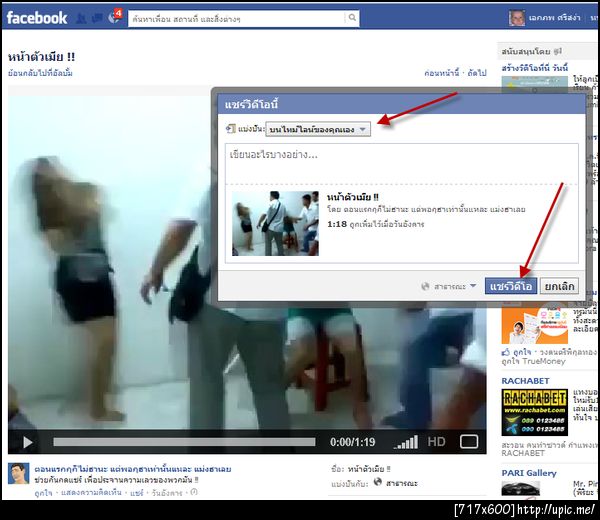Screen dimensions: 600x520
Task: Toggle fullscreen video mode
Action: click(x=469, y=442)
